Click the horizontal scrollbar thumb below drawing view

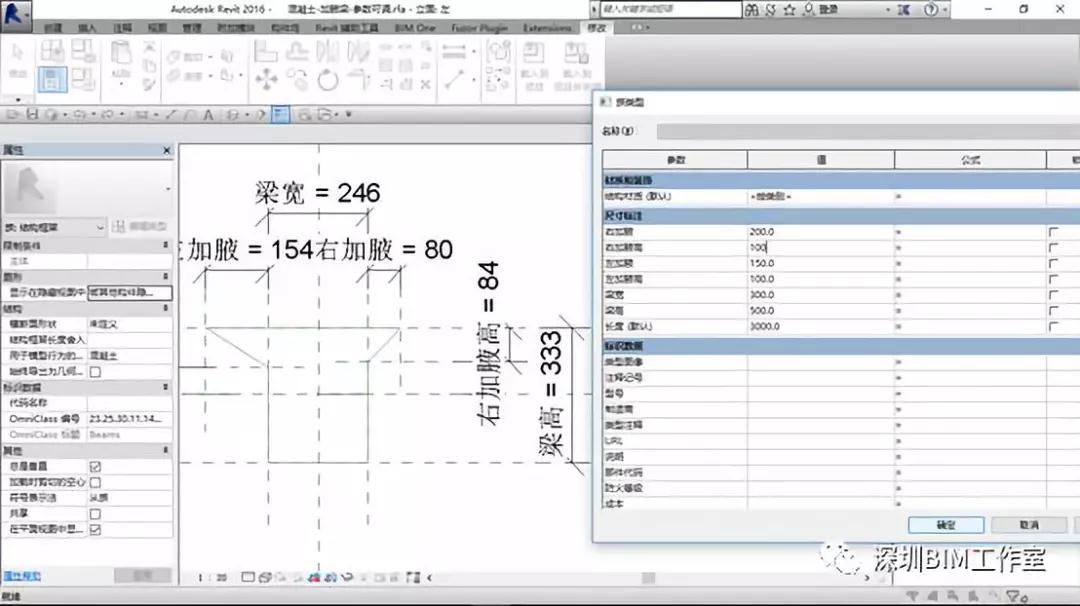[x=648, y=578]
